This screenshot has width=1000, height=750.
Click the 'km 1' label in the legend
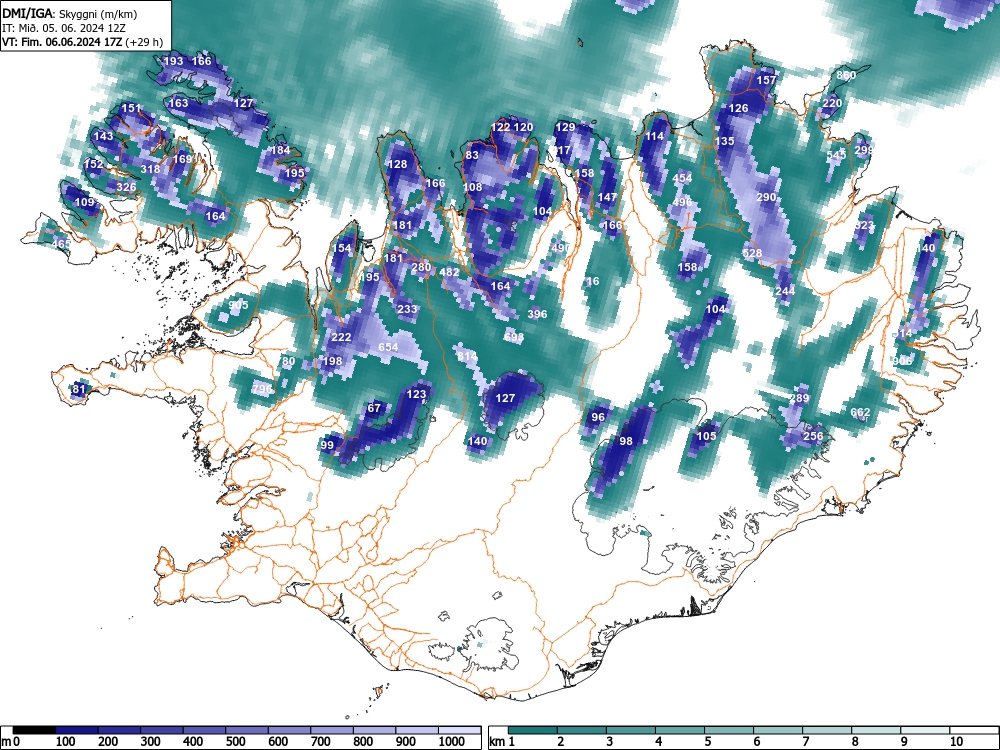pos(502,742)
